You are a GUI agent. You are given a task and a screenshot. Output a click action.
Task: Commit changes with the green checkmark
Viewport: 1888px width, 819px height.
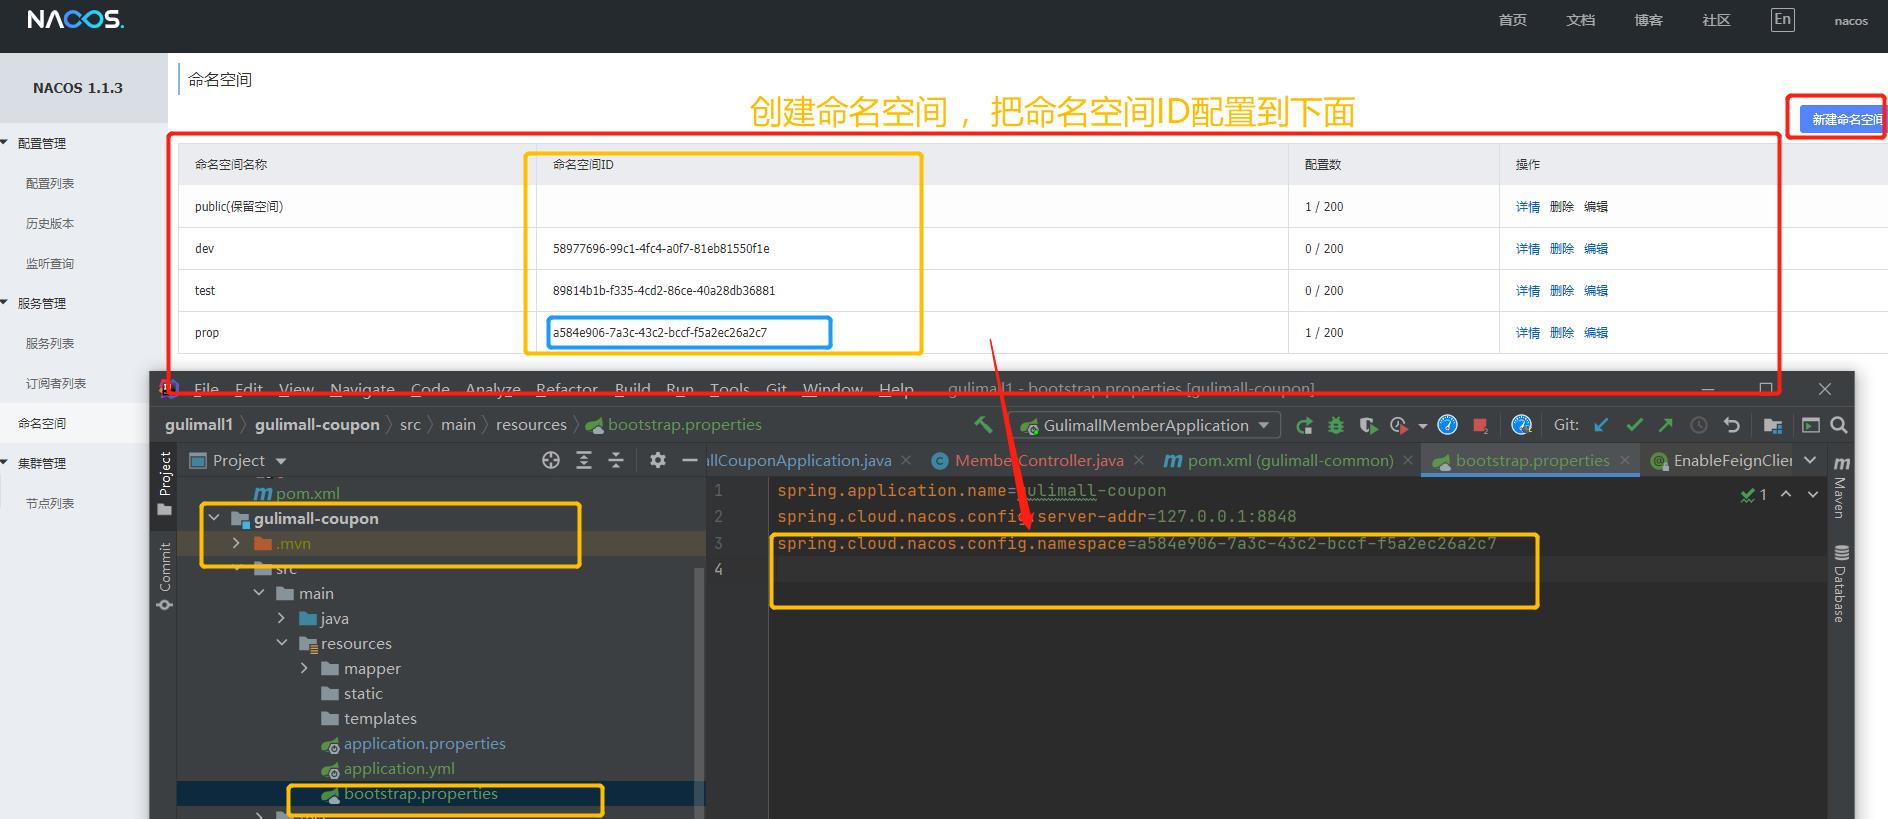1634,426
